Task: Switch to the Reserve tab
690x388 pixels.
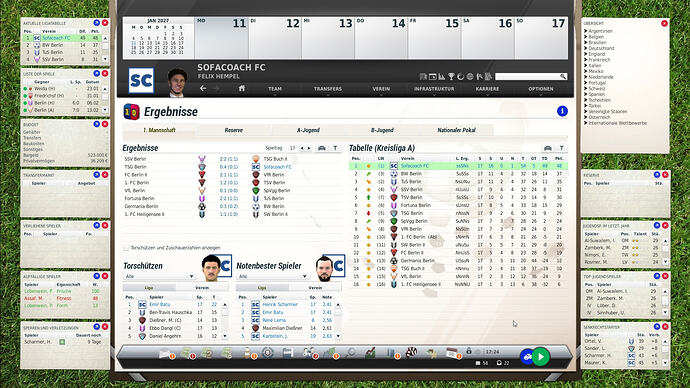Action: pos(234,130)
